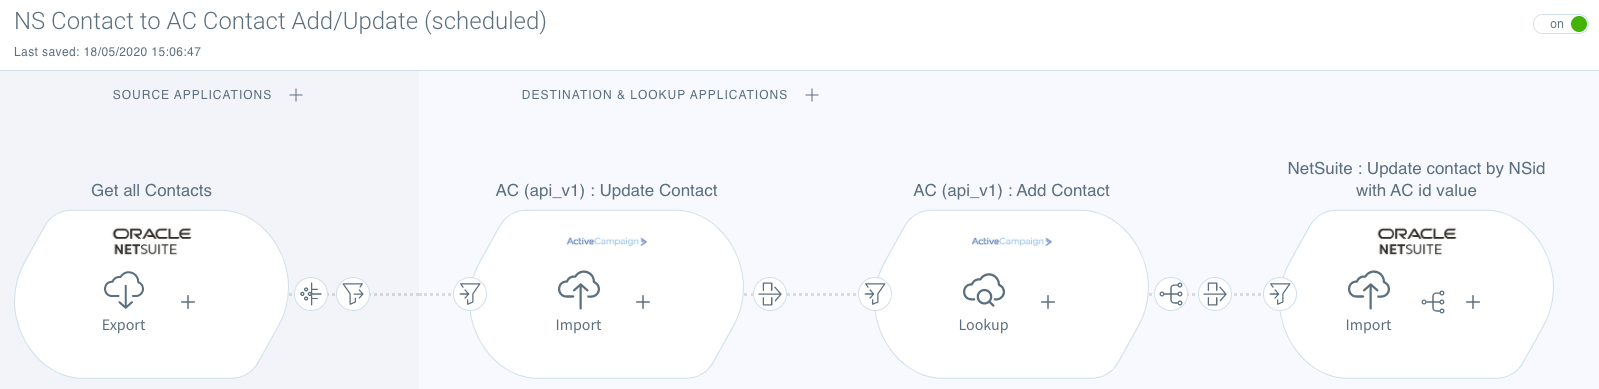Toggle the flow on/off switch
This screenshot has width=1599, height=389.
coord(1561,24)
